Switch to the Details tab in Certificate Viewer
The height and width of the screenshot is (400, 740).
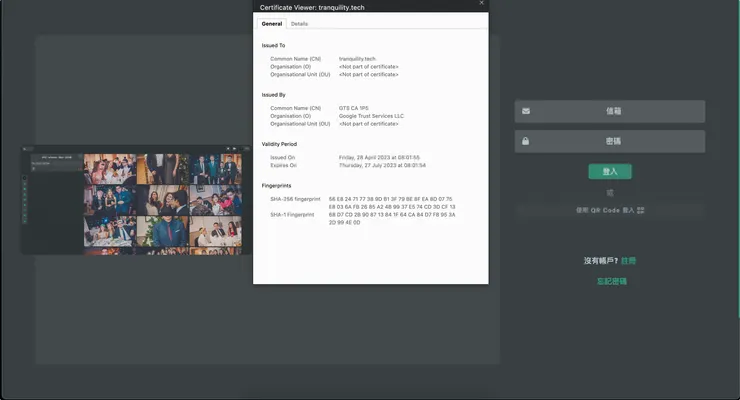tap(299, 24)
